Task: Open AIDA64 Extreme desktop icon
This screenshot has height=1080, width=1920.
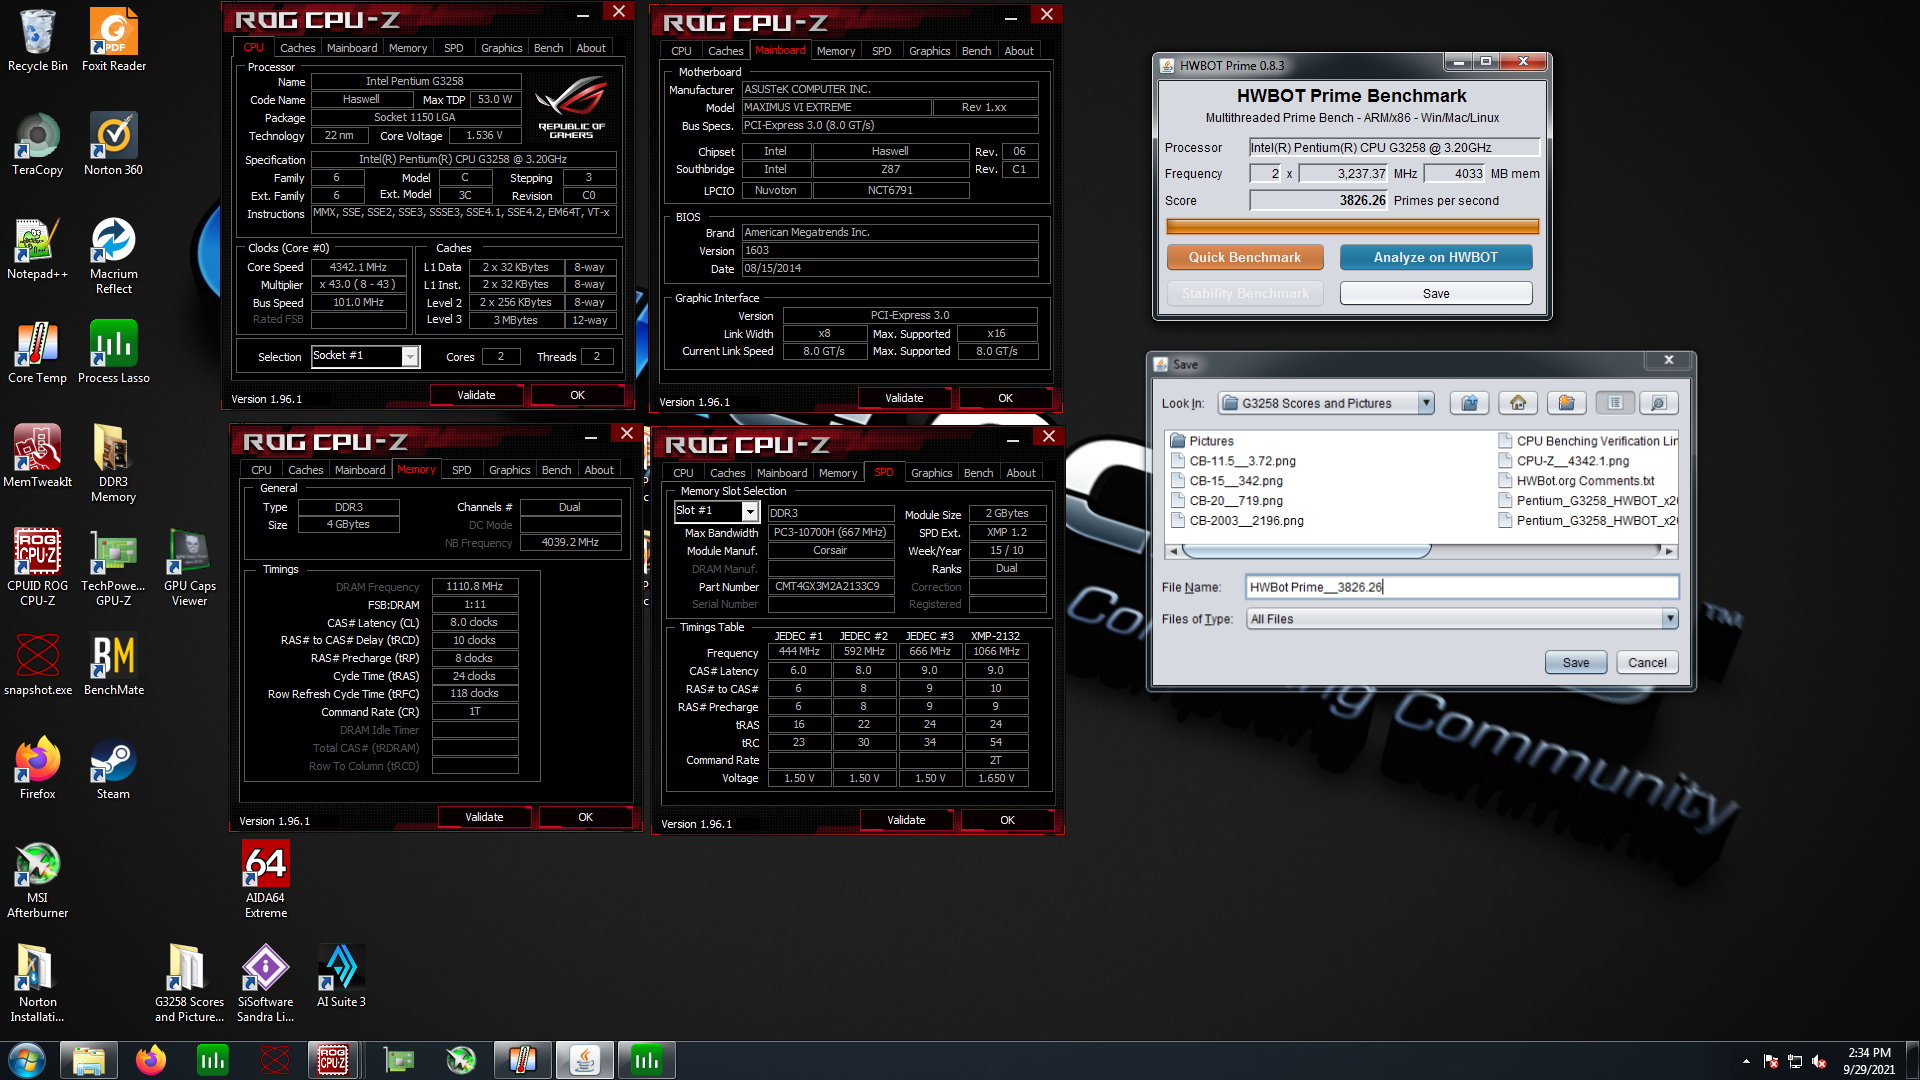Action: [x=266, y=879]
